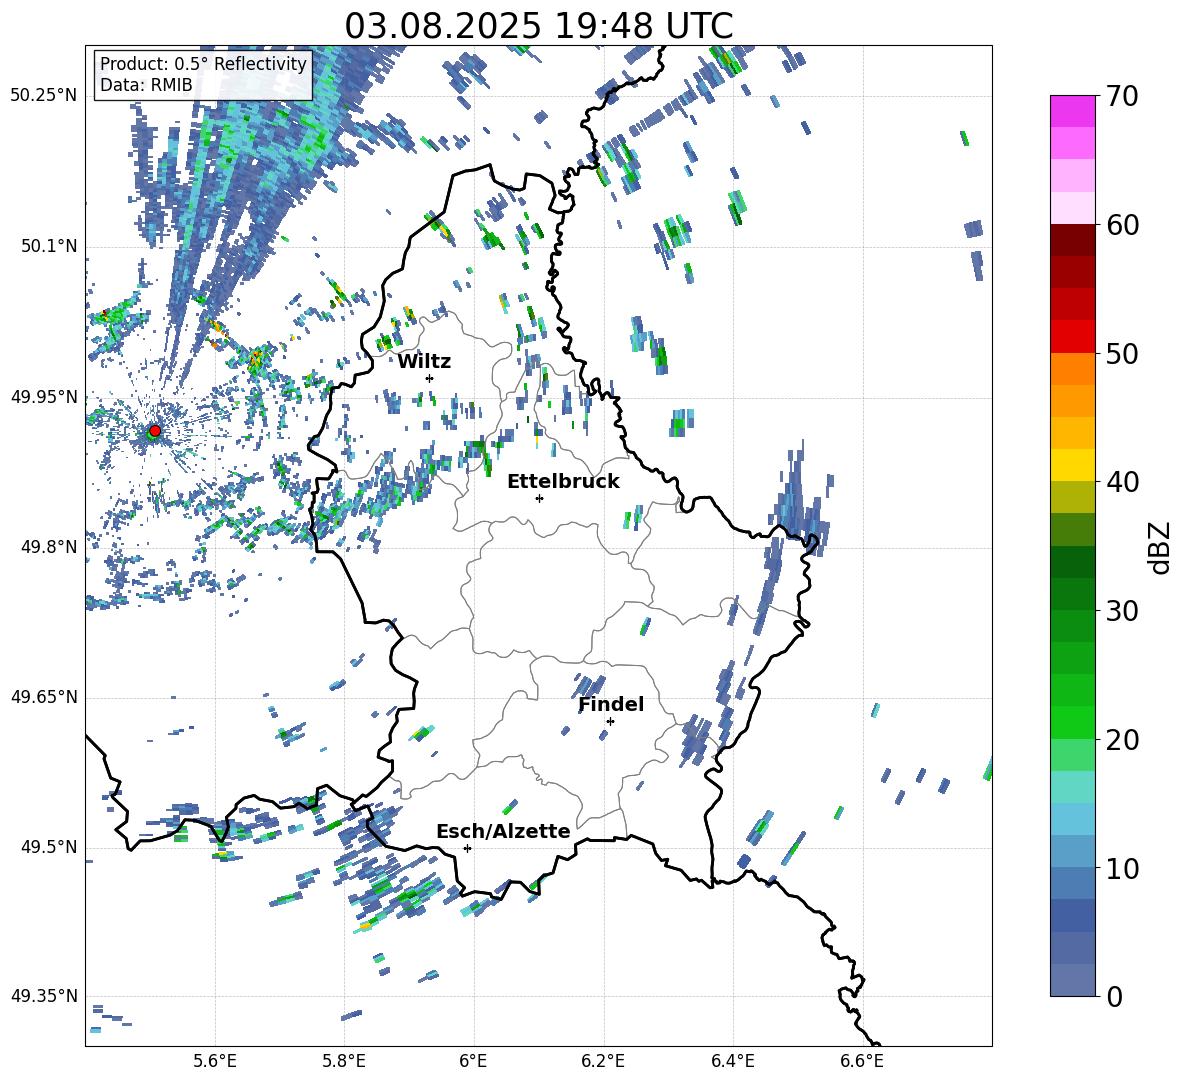1184x1081 pixels.
Task: Click the colorbar tick label 40
Action: (1122, 482)
